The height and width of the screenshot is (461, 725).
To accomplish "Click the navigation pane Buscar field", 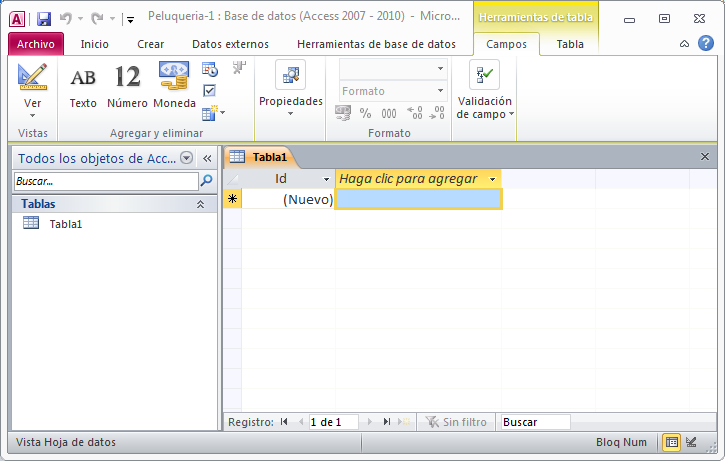I will (x=106, y=181).
